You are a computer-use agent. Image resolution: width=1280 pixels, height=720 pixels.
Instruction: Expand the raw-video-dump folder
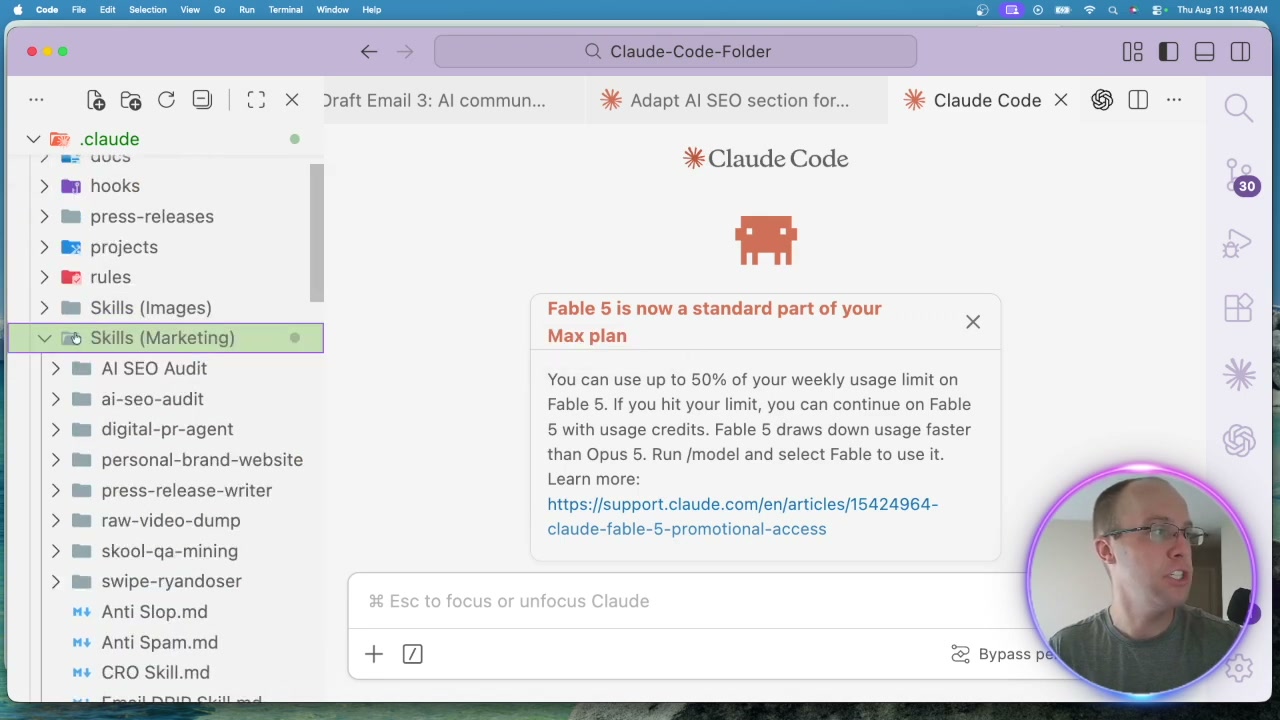tap(55, 521)
